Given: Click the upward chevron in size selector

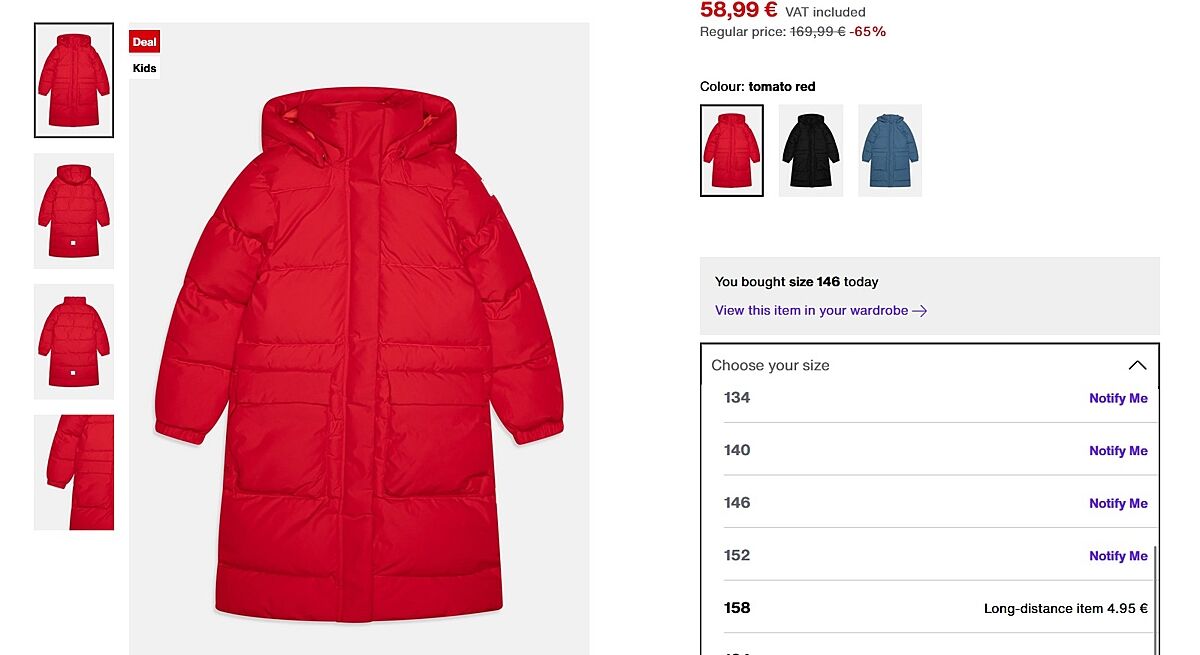Looking at the screenshot, I should [1137, 365].
